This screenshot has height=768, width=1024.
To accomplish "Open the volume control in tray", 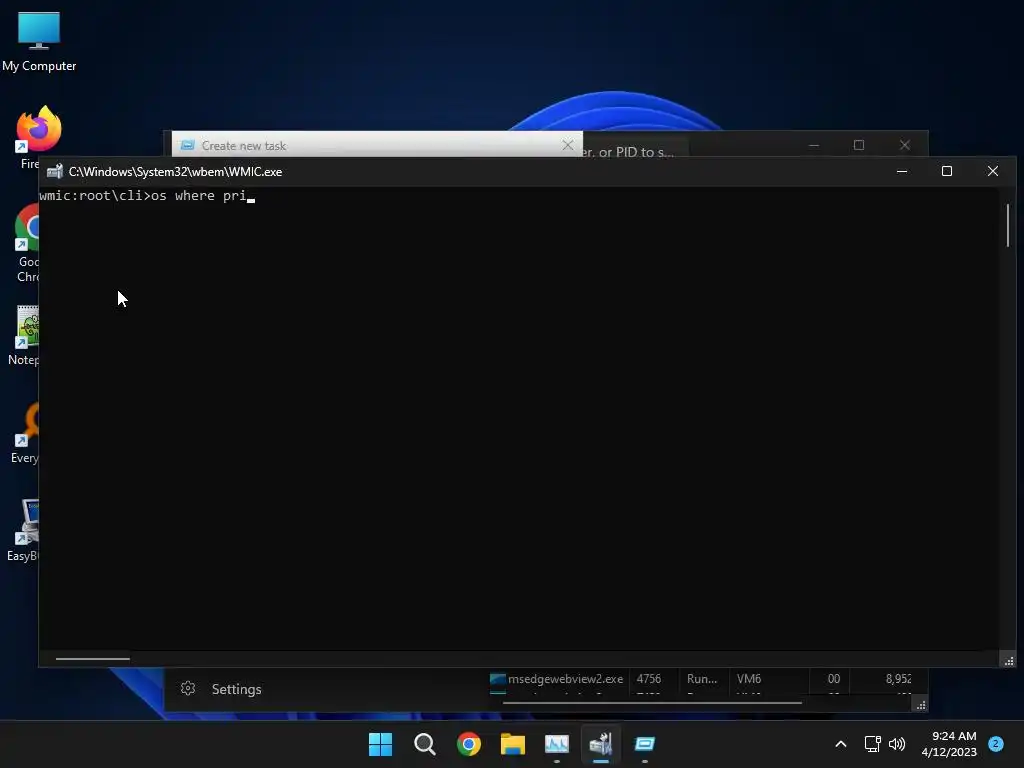I will point(897,744).
